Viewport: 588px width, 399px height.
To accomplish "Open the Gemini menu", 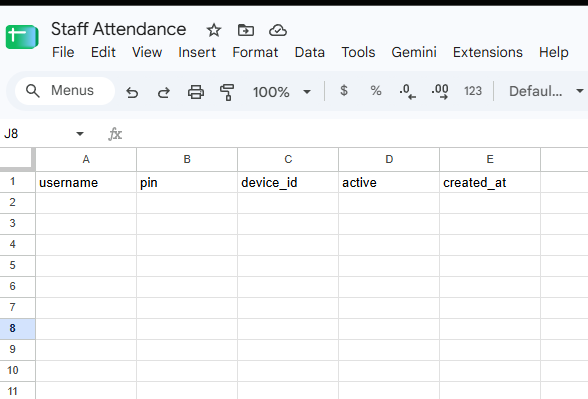I will (x=414, y=52).
